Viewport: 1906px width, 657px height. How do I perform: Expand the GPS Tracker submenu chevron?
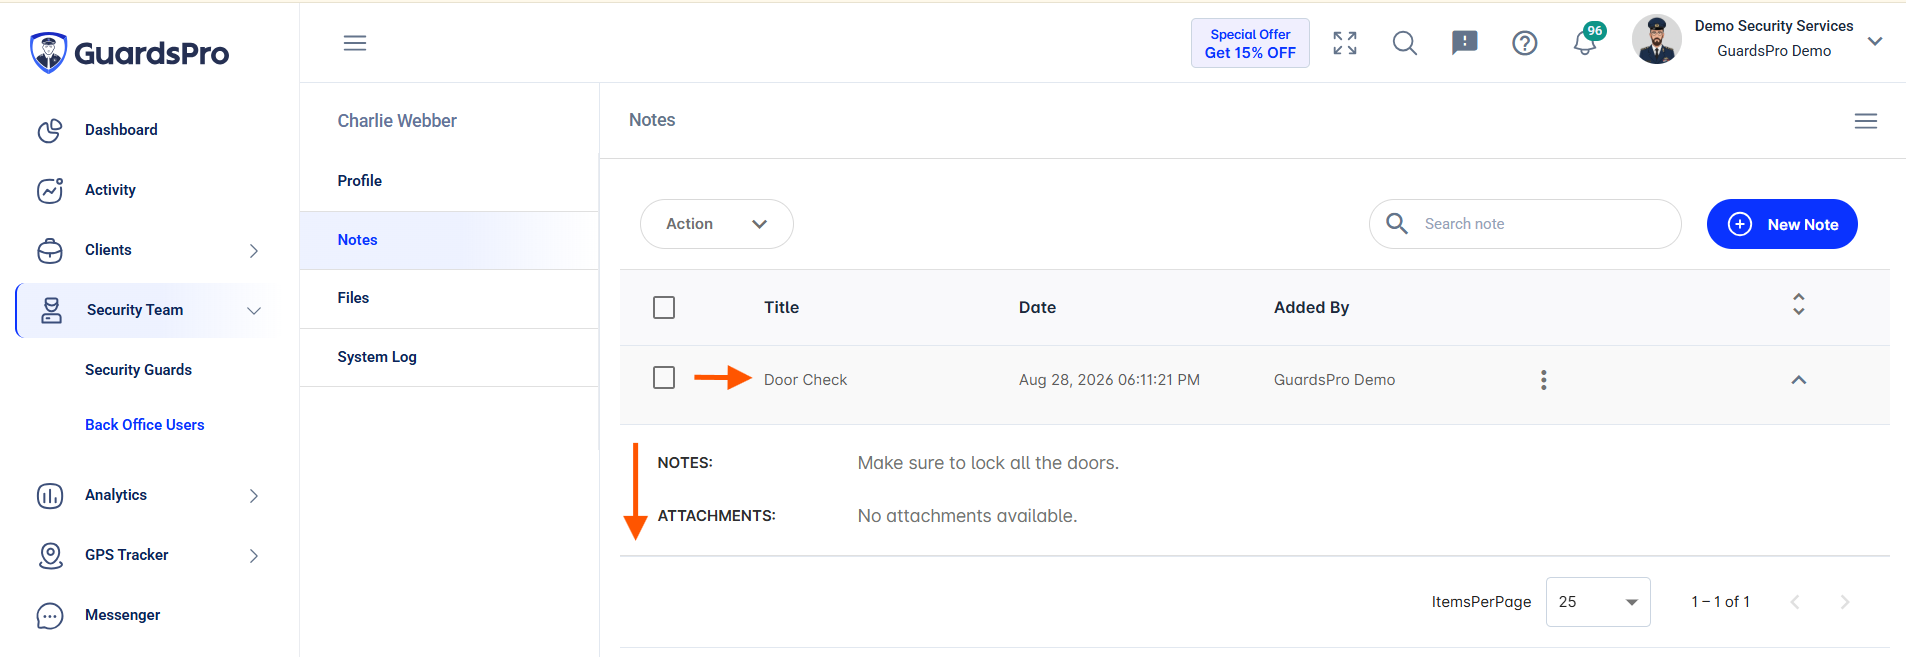254,556
